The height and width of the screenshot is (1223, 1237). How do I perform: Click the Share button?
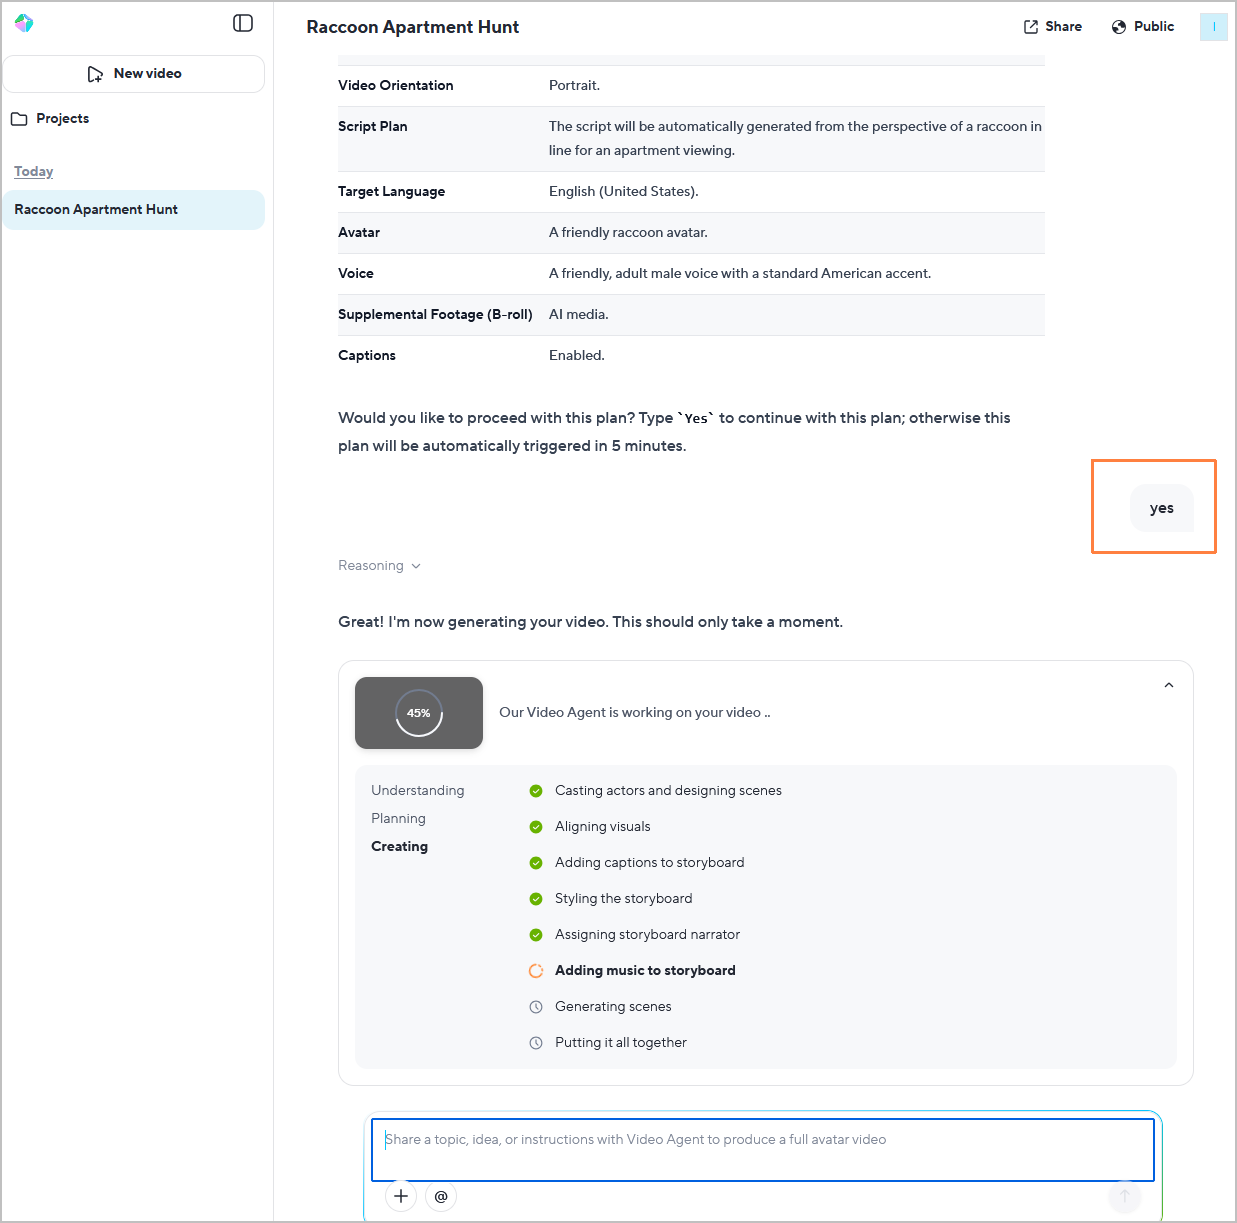1052,27
